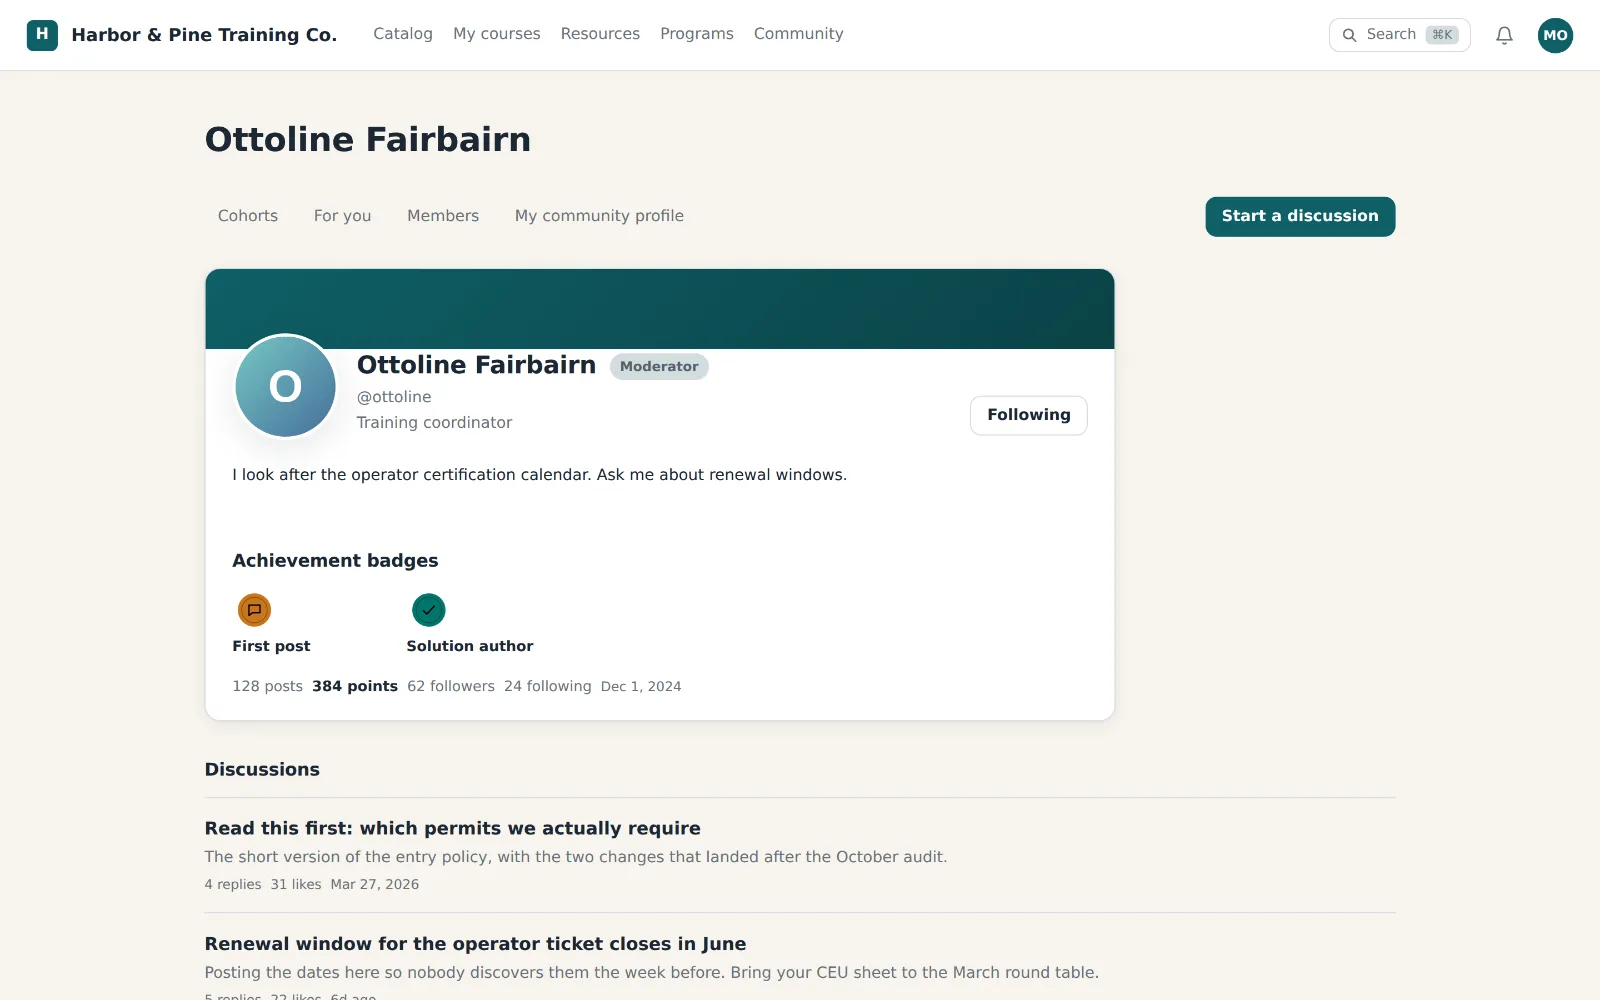
Task: Open the My community profile tab
Action: [599, 216]
